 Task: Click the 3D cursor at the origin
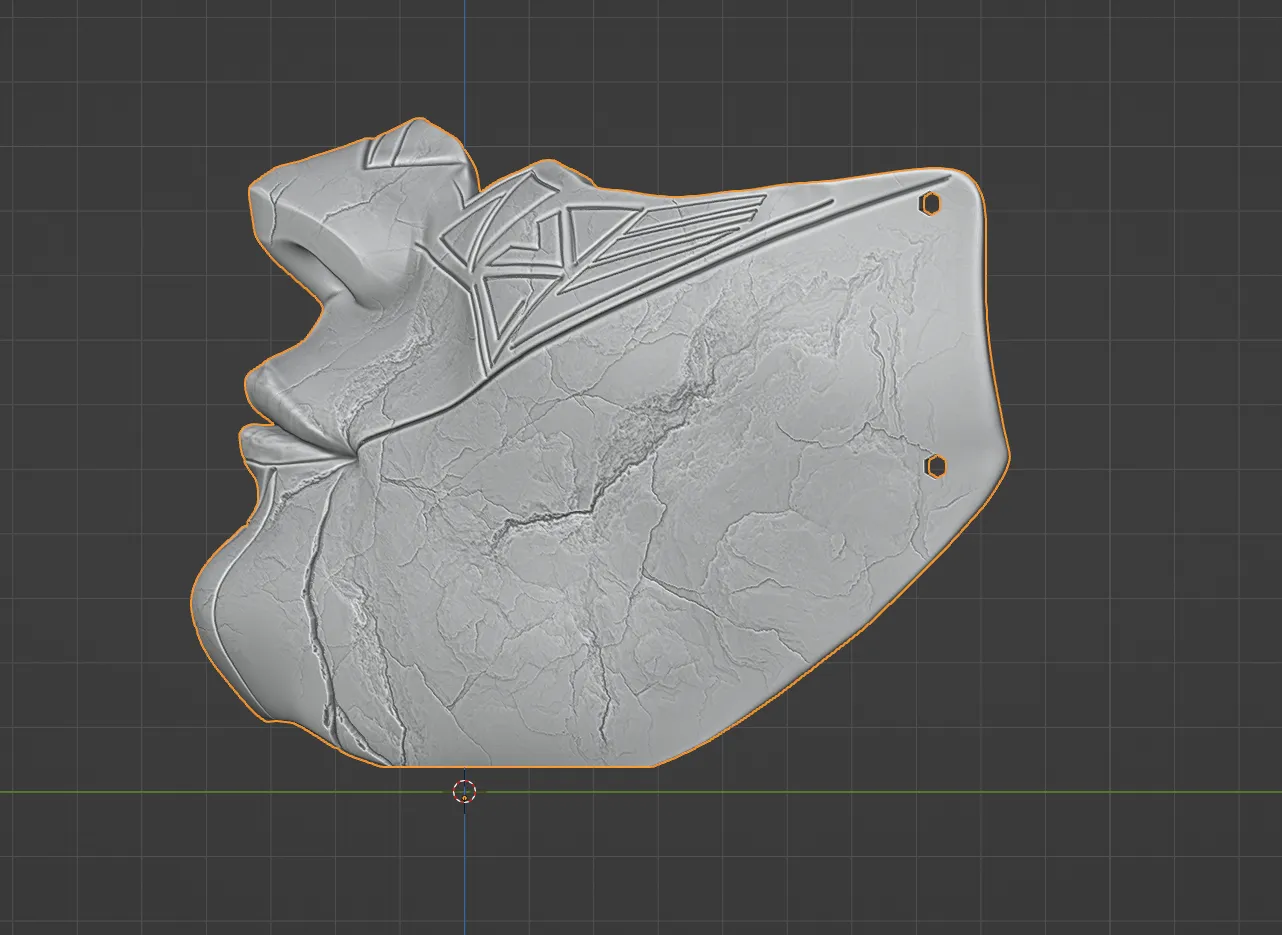[465, 792]
